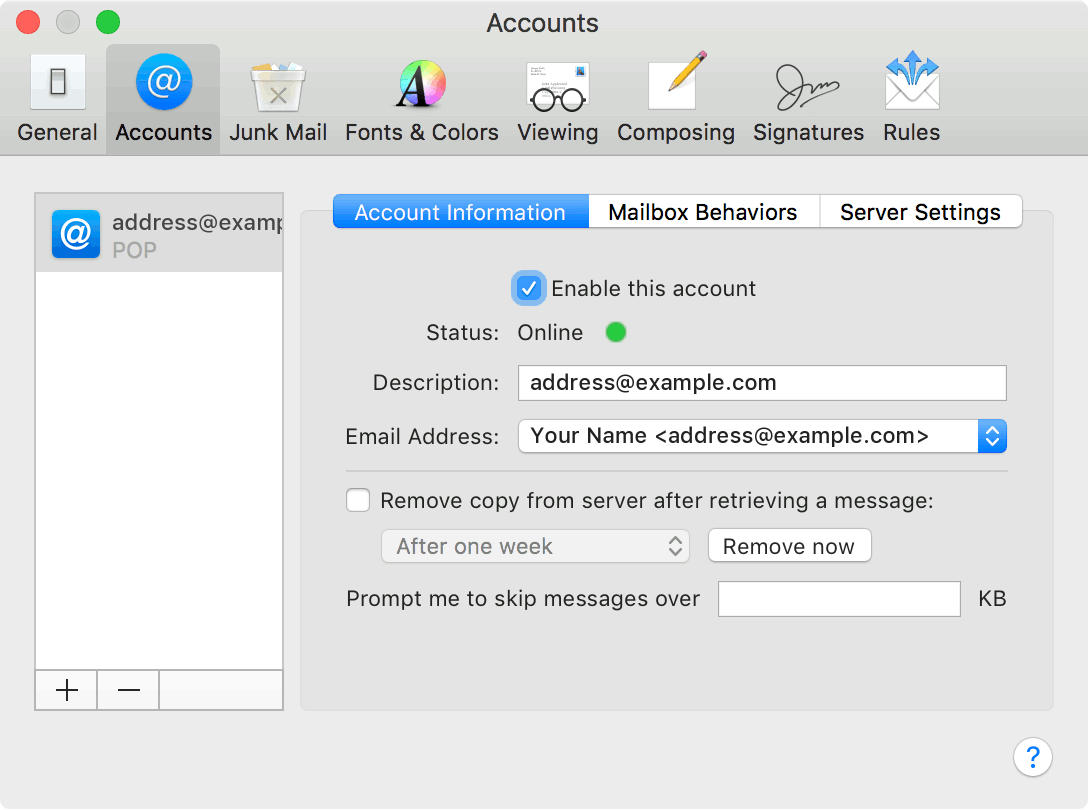This screenshot has height=809, width=1088.
Task: Open the After one week dropdown
Action: click(x=535, y=546)
